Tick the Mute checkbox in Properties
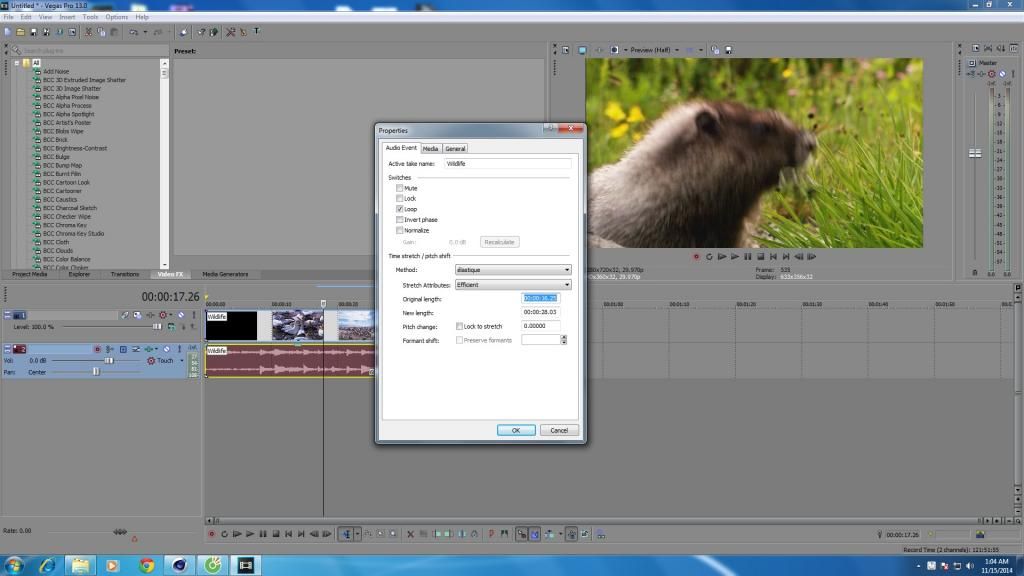The width and height of the screenshot is (1024, 576). tap(400, 188)
